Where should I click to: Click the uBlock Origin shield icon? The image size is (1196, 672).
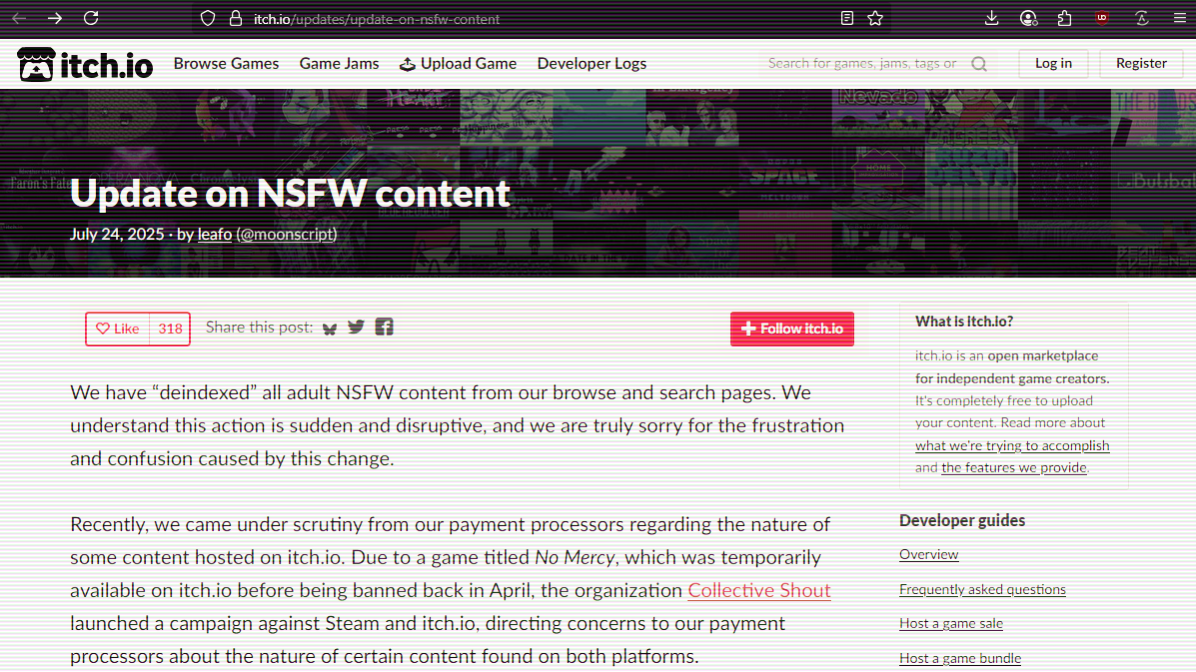coord(1102,18)
